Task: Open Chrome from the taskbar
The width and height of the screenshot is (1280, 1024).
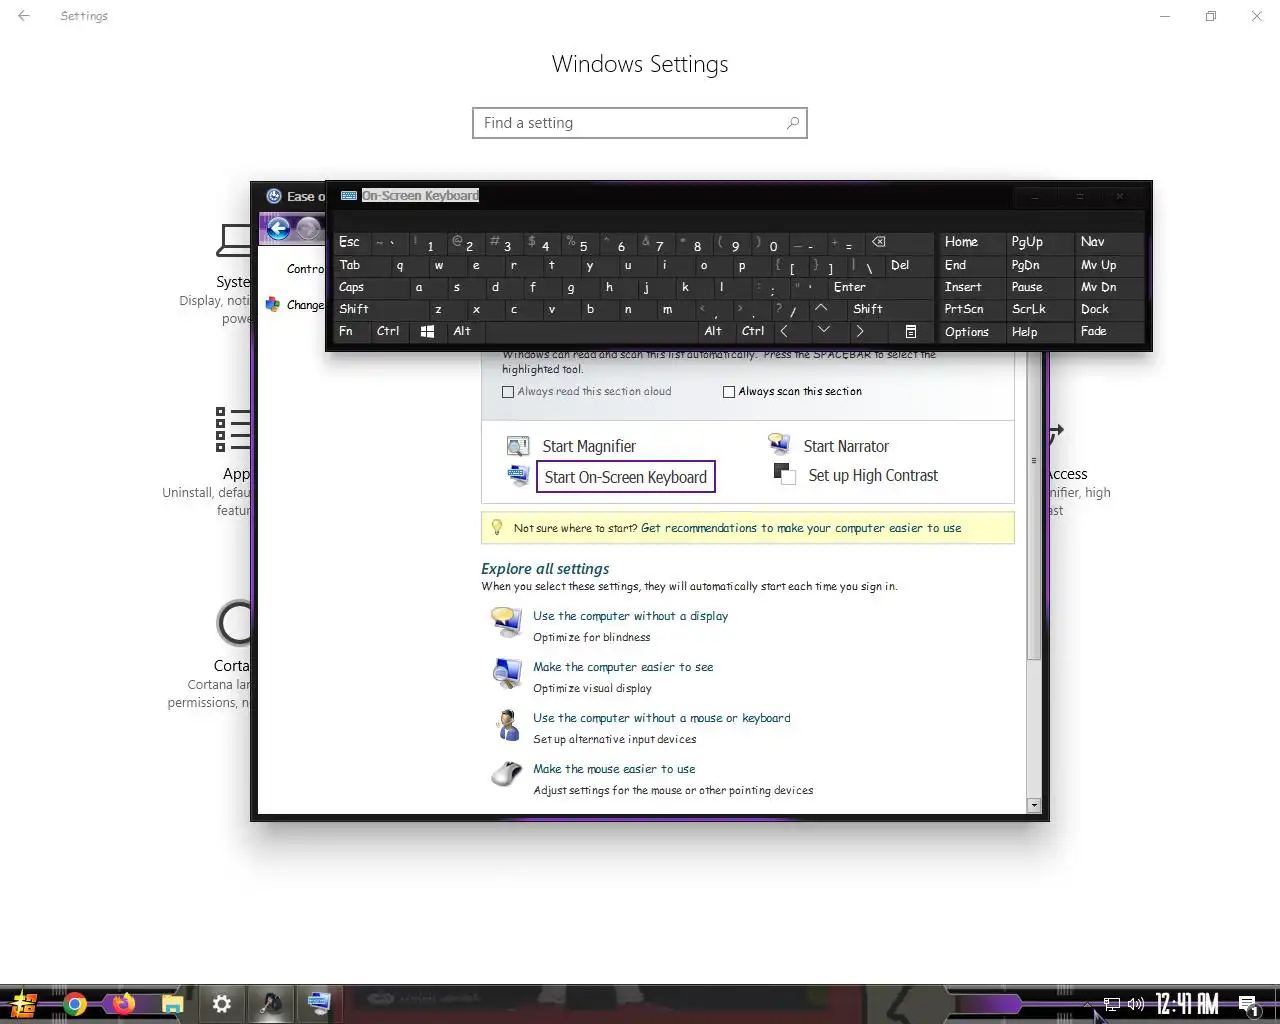Action: (75, 1004)
